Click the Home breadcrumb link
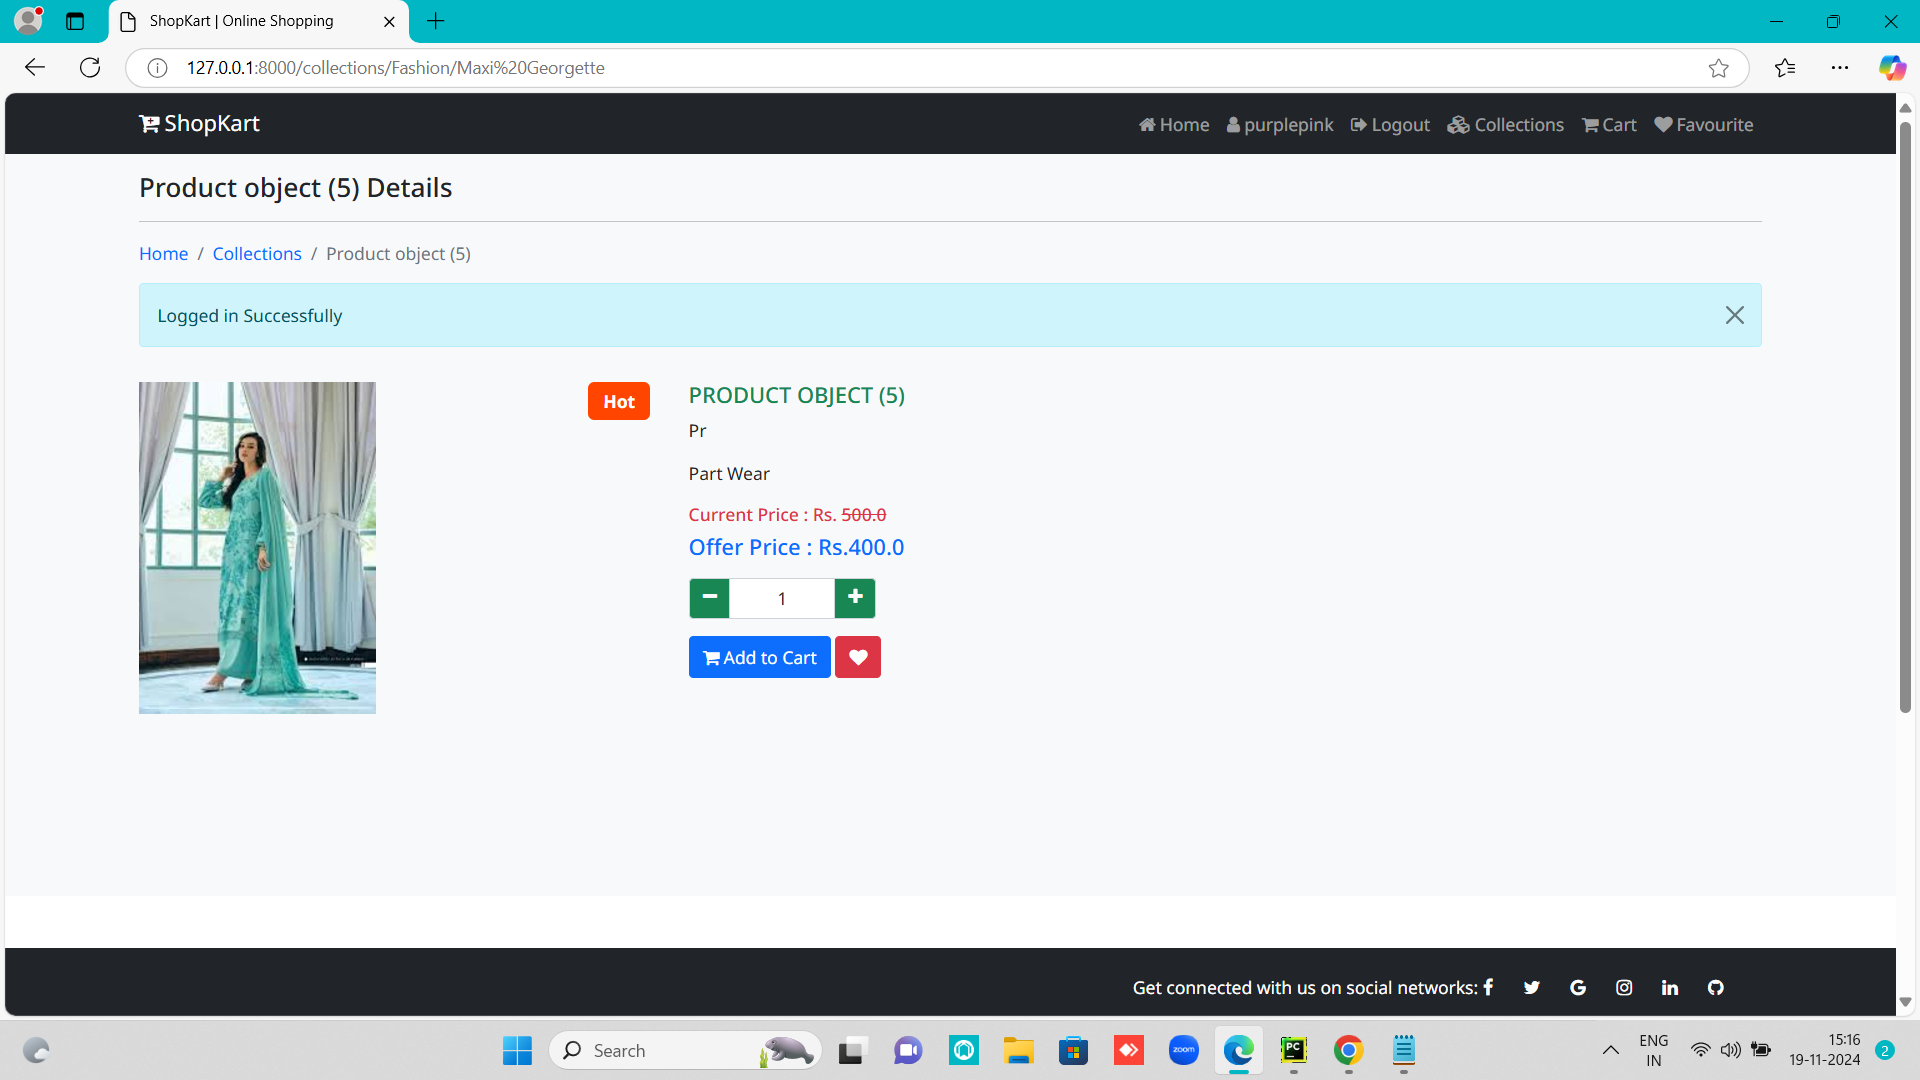The width and height of the screenshot is (1920, 1080). point(163,254)
